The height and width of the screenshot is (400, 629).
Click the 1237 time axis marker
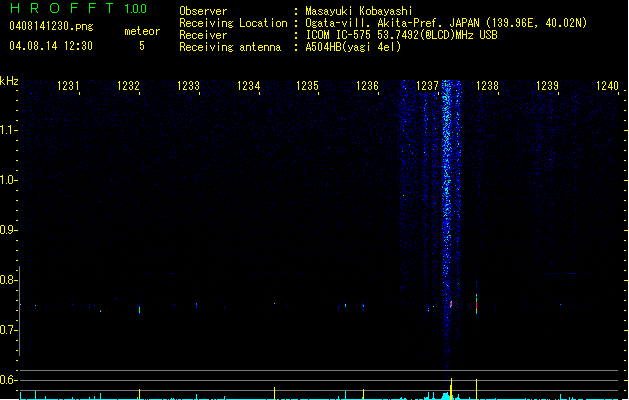(428, 86)
